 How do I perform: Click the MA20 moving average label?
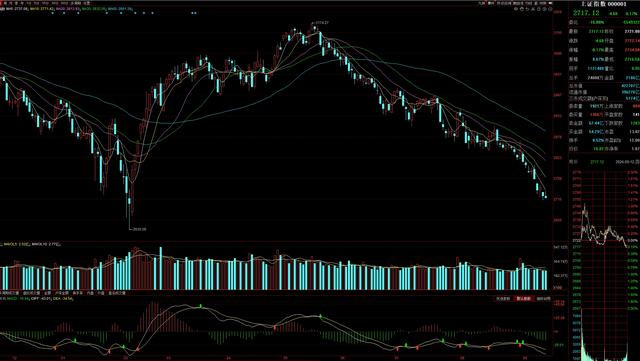point(68,9)
